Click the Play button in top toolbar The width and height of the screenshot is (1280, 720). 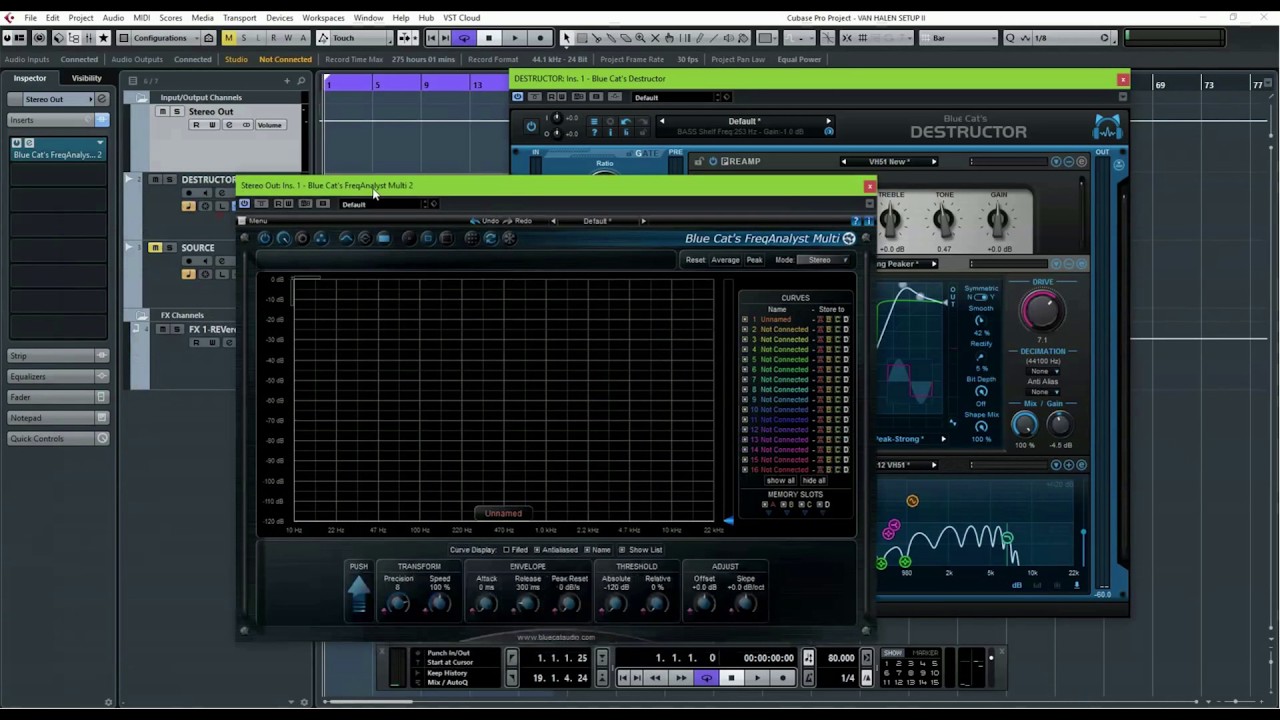(515, 38)
